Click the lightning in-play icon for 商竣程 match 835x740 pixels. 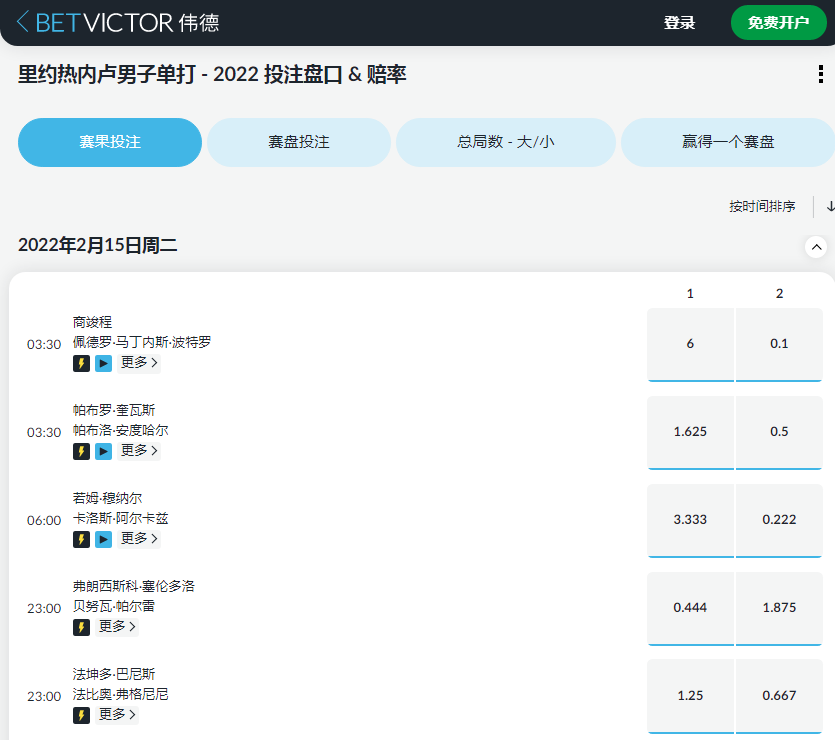pos(80,363)
